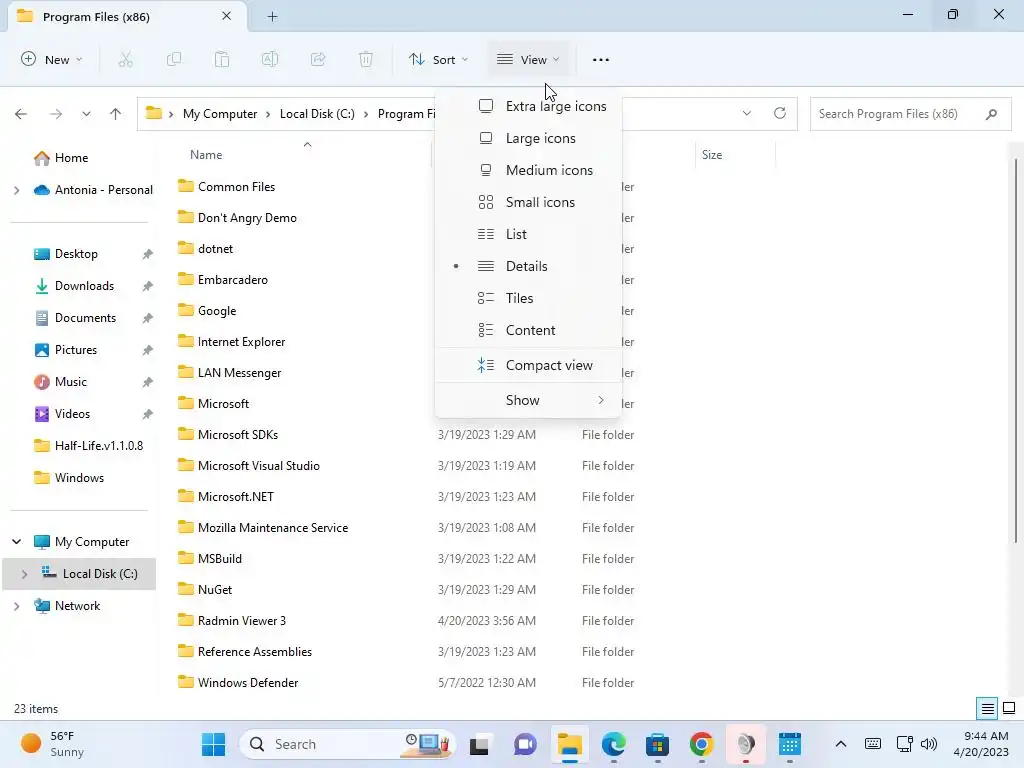Open address bar history dropdown
Viewport: 1024px width, 768px height.
click(x=746, y=113)
